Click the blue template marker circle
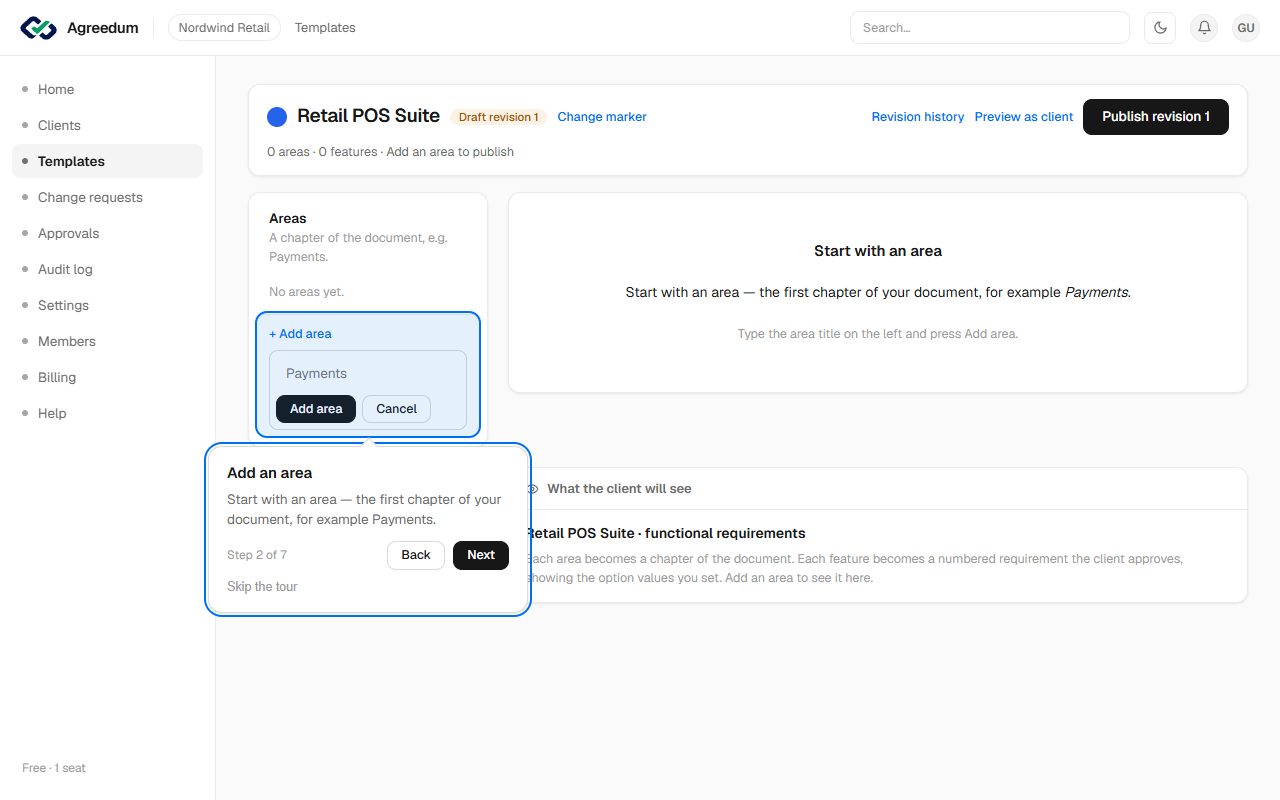1280x800 pixels. [x=277, y=117]
